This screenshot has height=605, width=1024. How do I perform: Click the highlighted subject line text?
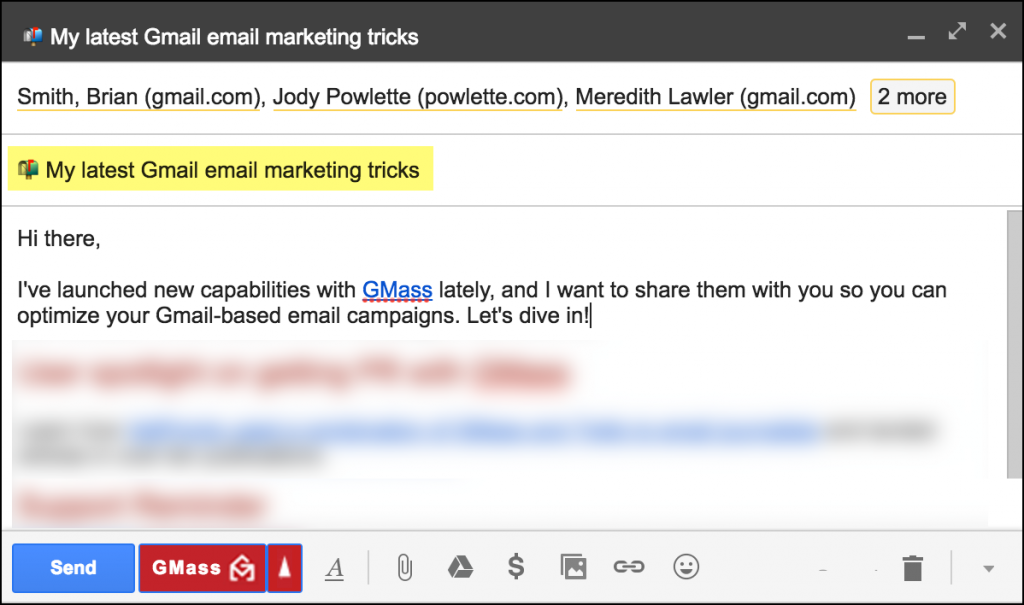(x=220, y=170)
